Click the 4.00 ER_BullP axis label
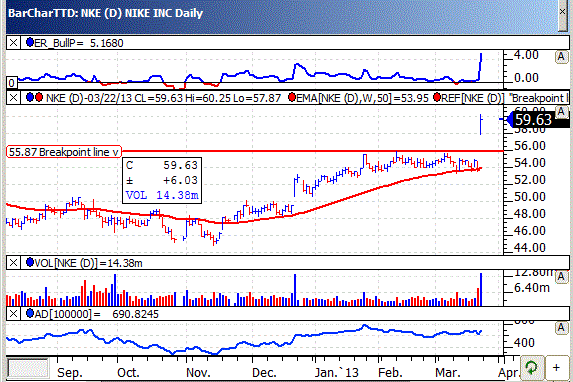Image resolution: width=573 pixels, height=382 pixels. click(x=526, y=55)
